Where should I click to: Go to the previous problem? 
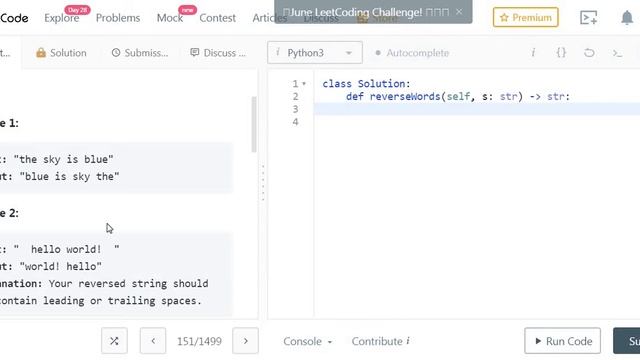tap(153, 341)
